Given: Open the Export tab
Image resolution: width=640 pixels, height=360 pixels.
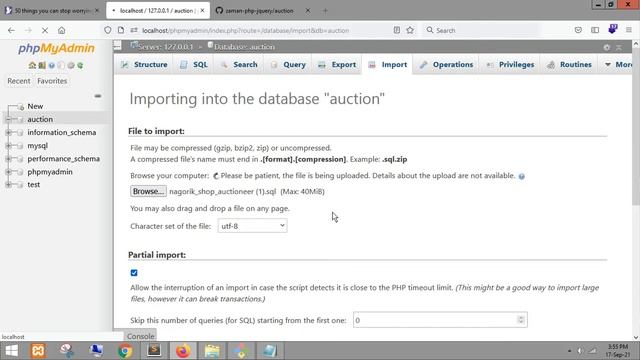Looking at the screenshot, I should 337,64.
